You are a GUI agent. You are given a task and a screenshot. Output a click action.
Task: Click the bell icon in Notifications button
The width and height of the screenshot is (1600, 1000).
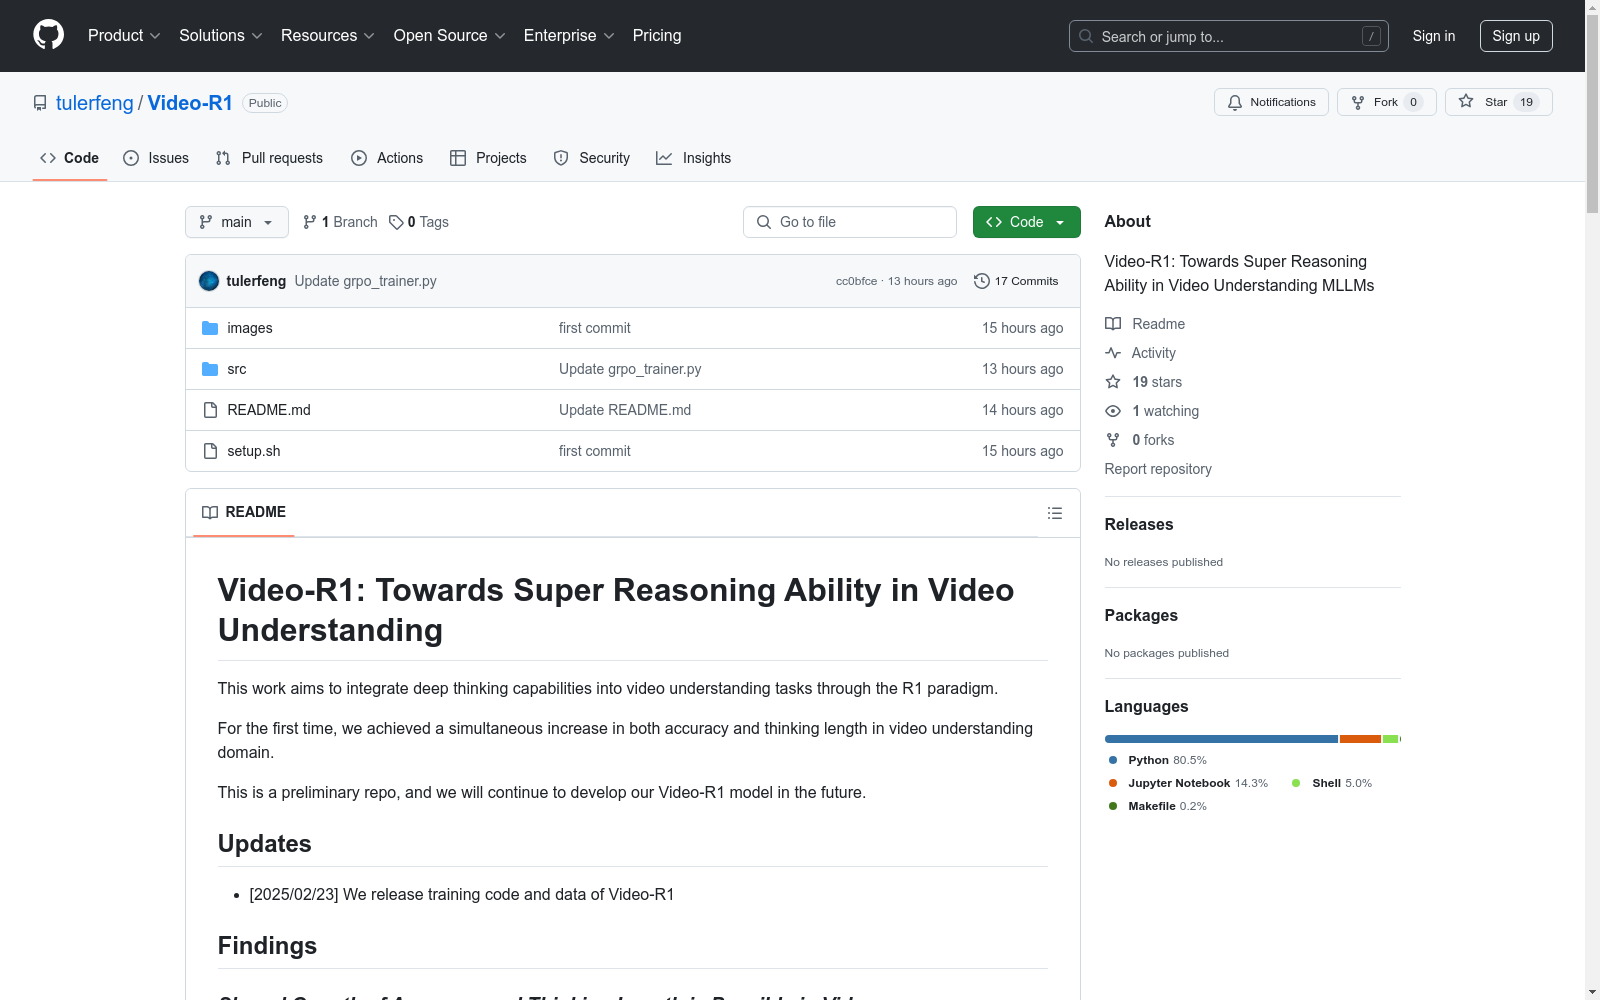1235,102
